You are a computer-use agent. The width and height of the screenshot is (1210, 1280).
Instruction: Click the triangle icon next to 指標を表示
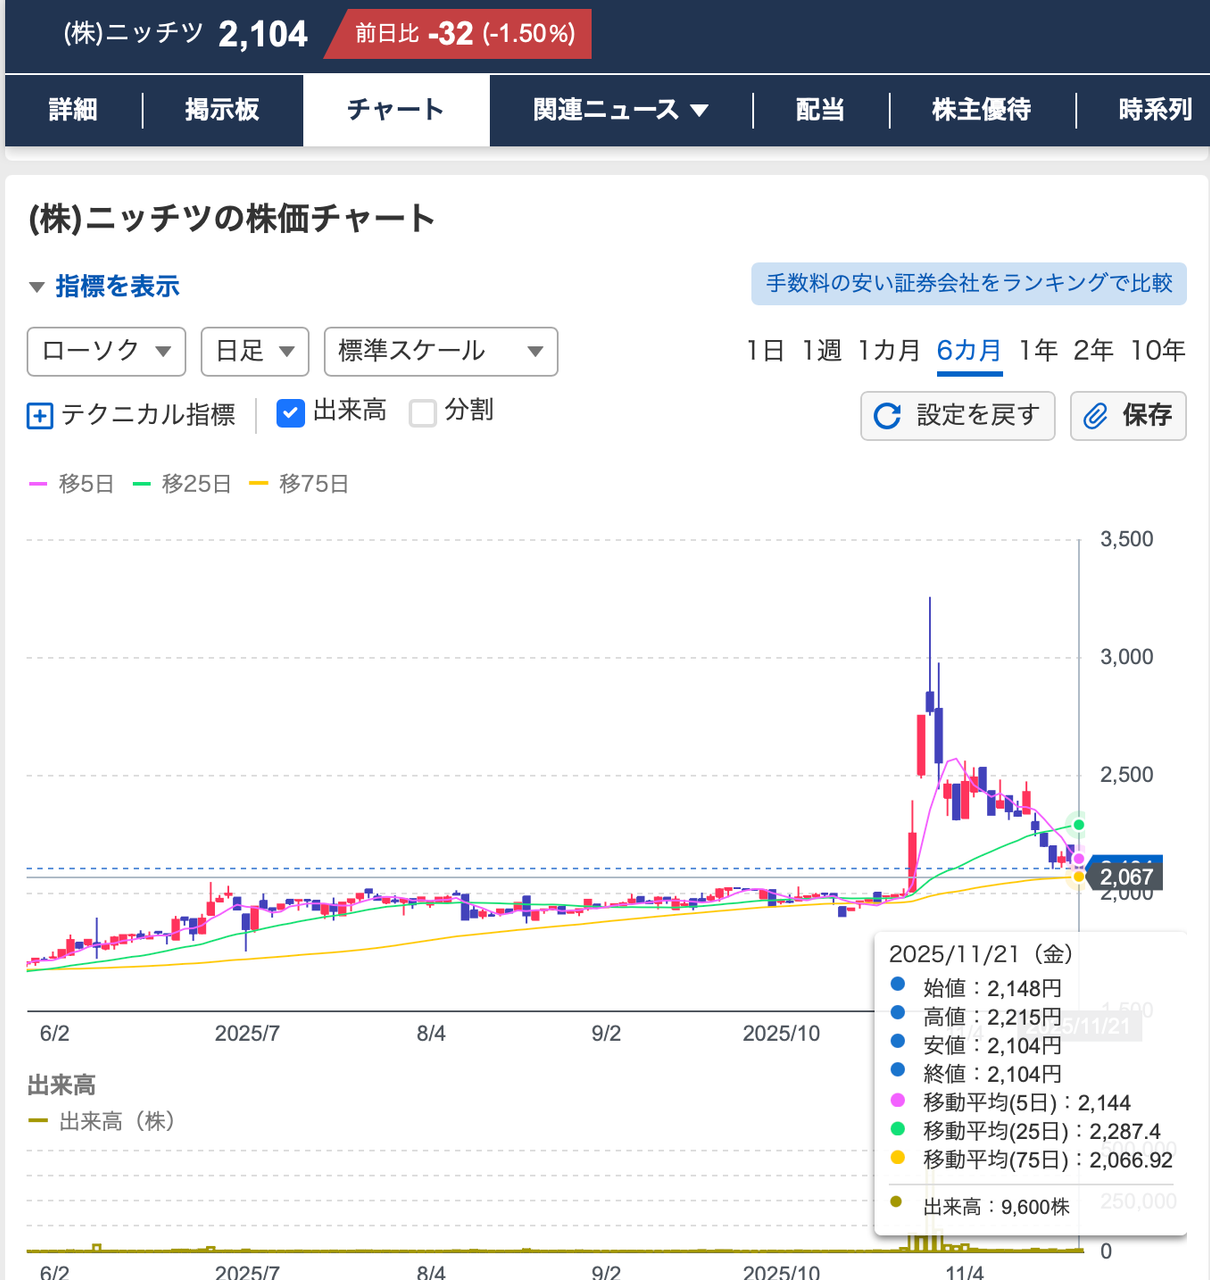coord(36,286)
